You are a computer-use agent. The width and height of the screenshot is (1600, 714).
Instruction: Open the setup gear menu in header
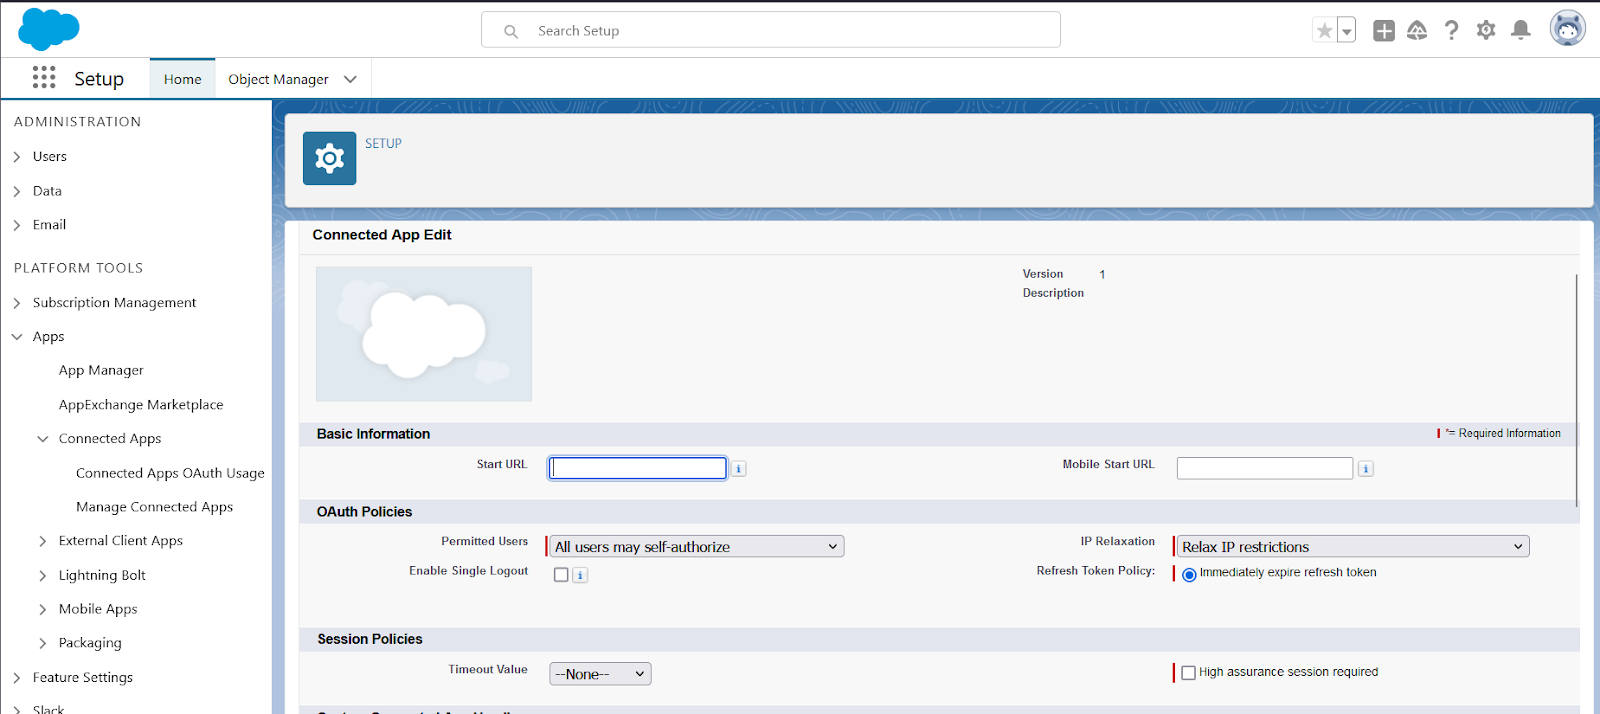tap(1486, 31)
